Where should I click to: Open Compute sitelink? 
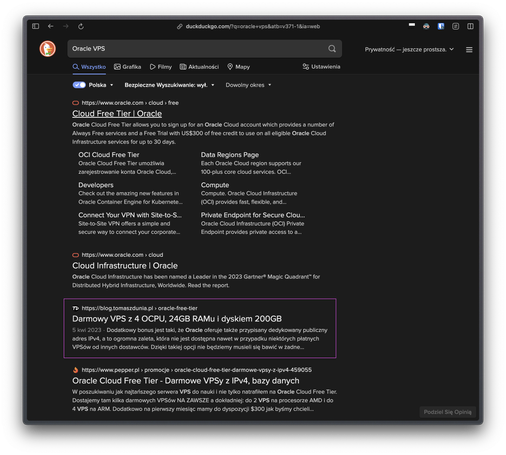coord(215,185)
